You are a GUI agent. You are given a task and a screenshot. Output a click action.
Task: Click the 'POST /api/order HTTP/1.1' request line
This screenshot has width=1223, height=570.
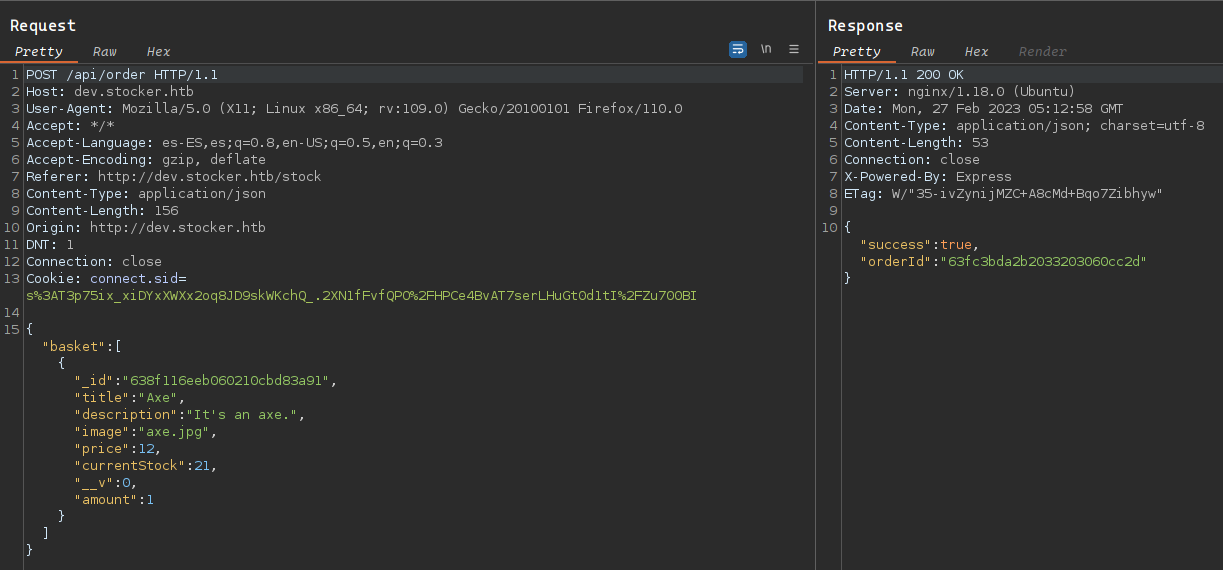tap(122, 75)
